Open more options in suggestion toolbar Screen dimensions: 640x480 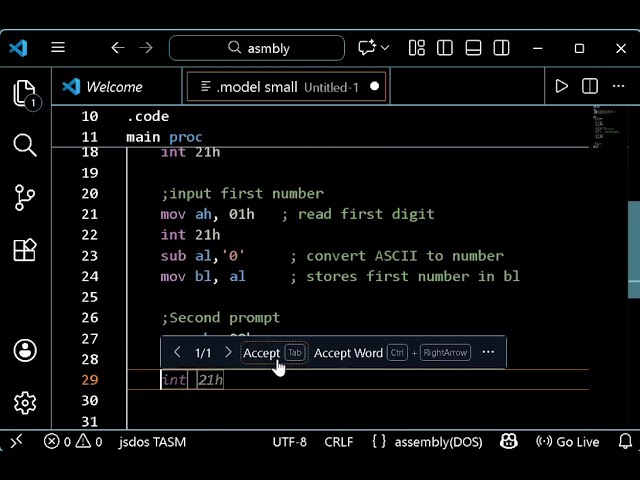488,352
